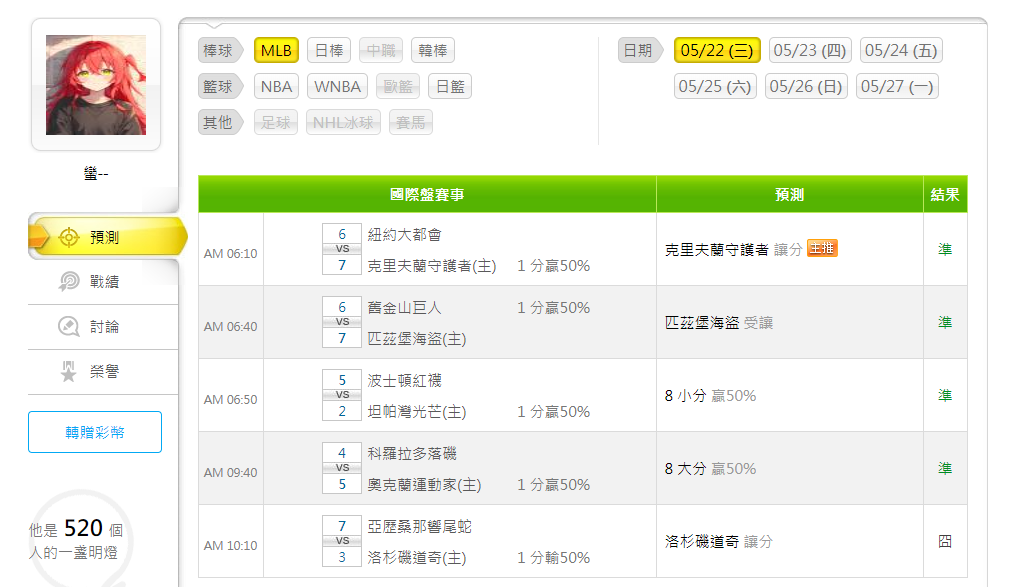This screenshot has height=587, width=1010.
Task: Click the AM 09:40 game time
Action: (x=231, y=472)
